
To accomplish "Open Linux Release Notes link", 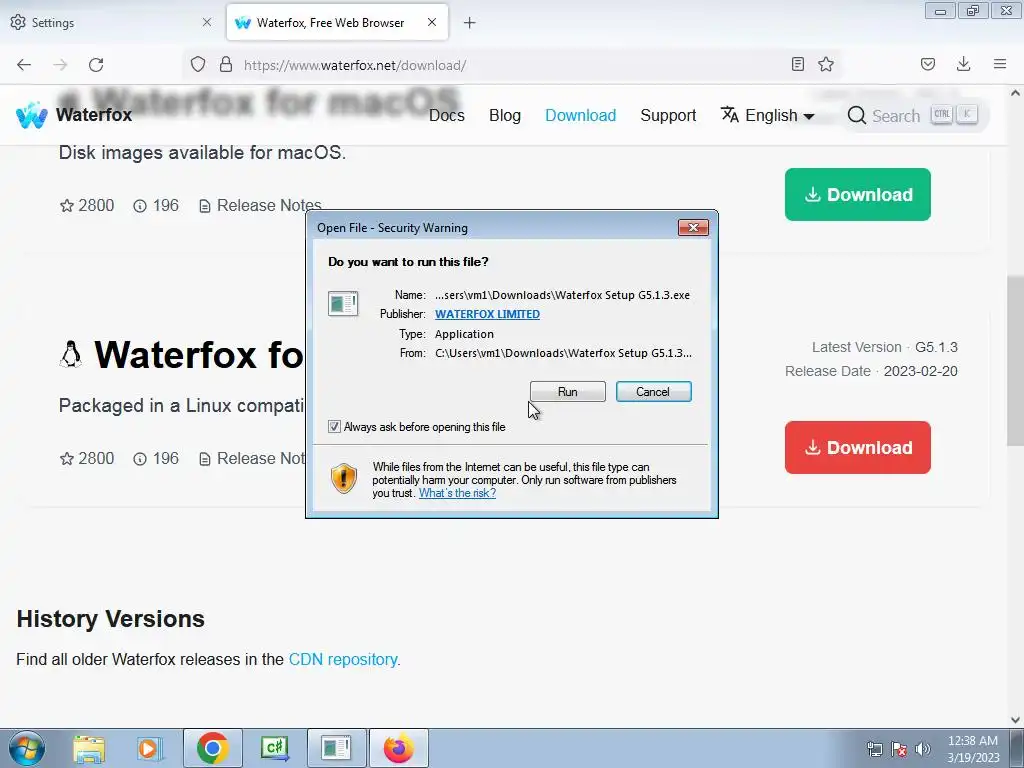I will pos(252,458).
